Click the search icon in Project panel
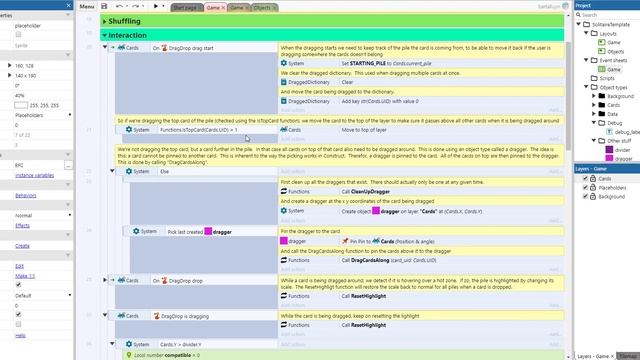This screenshot has height=360, width=640. (x=578, y=15)
